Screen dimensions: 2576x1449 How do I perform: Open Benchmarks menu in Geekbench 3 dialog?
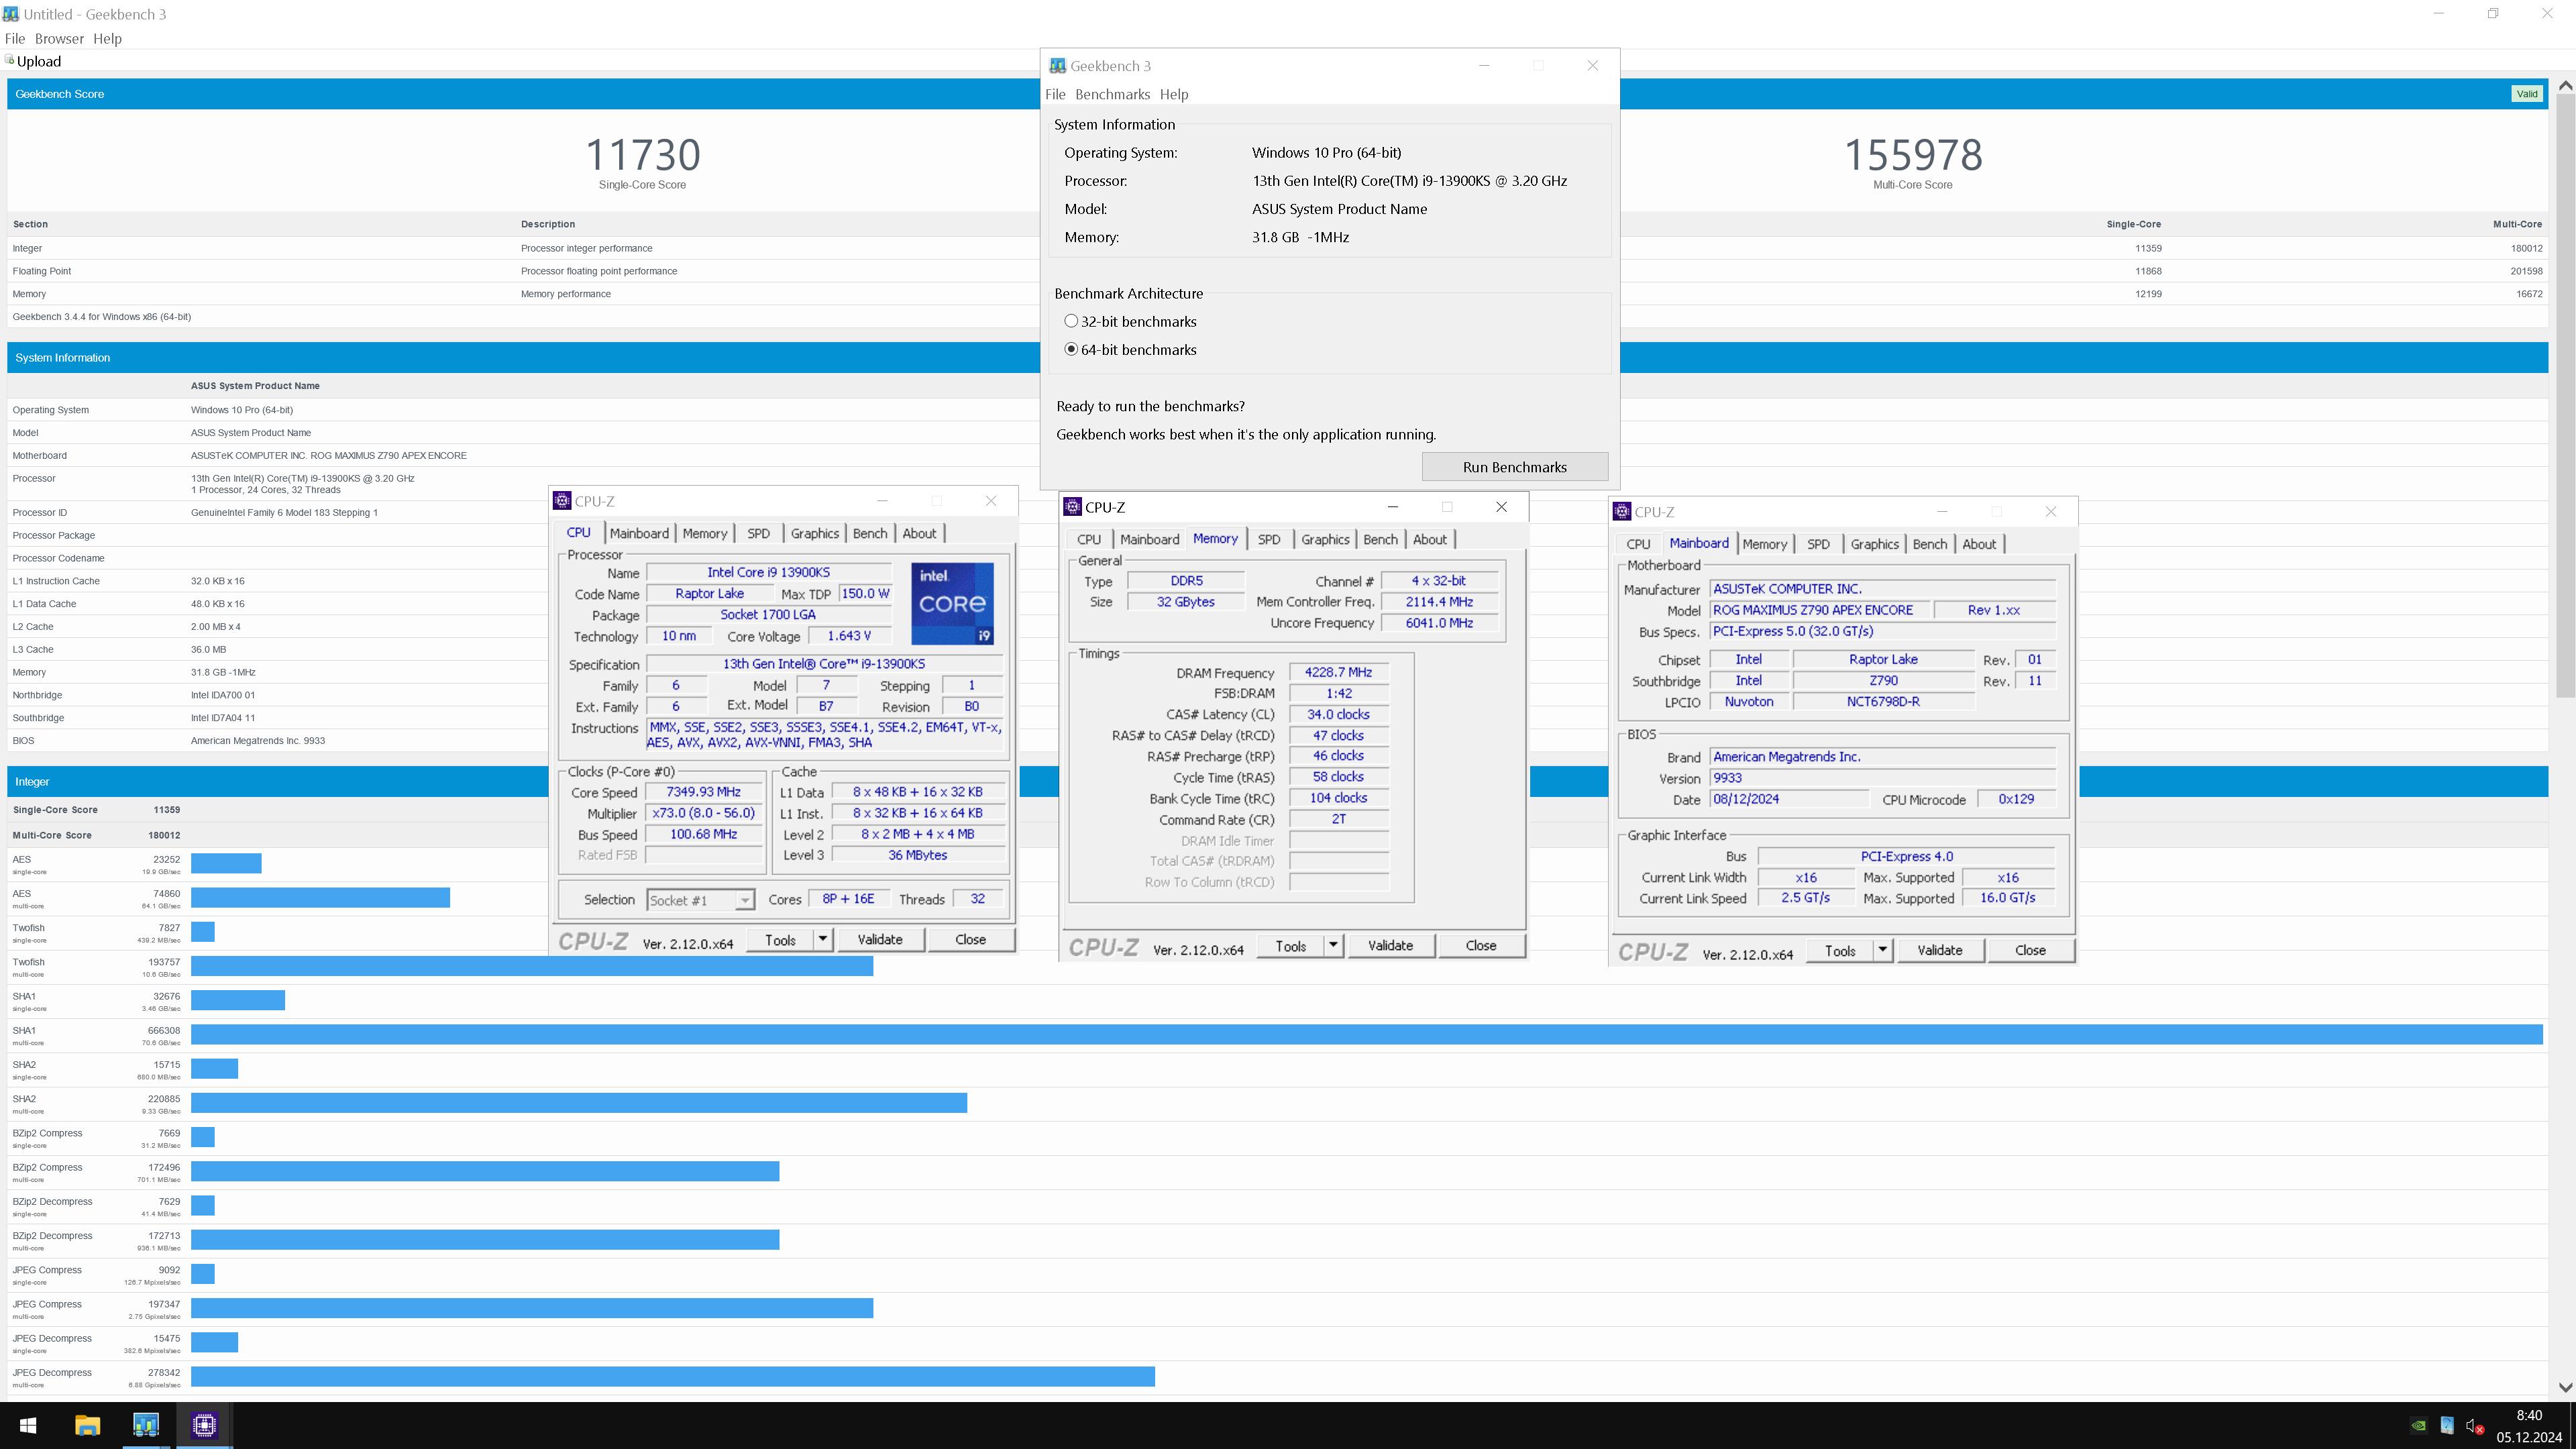coord(1112,94)
